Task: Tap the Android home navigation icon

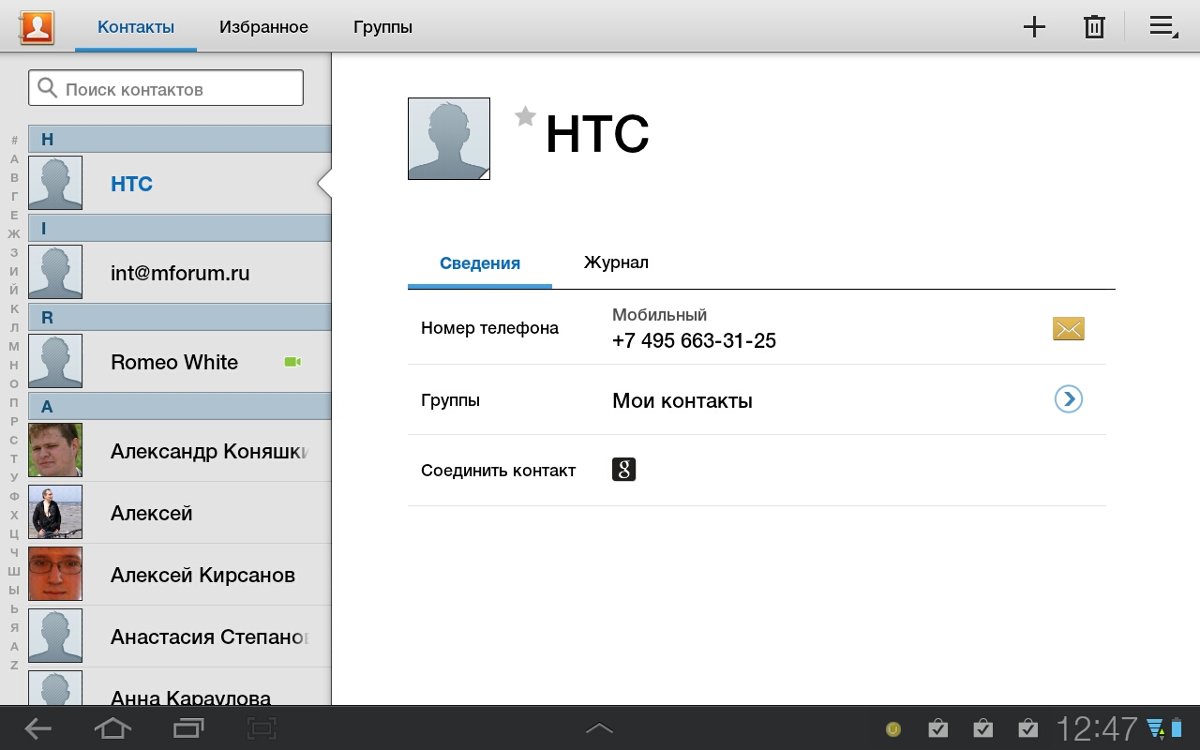Action: pyautogui.click(x=112, y=728)
